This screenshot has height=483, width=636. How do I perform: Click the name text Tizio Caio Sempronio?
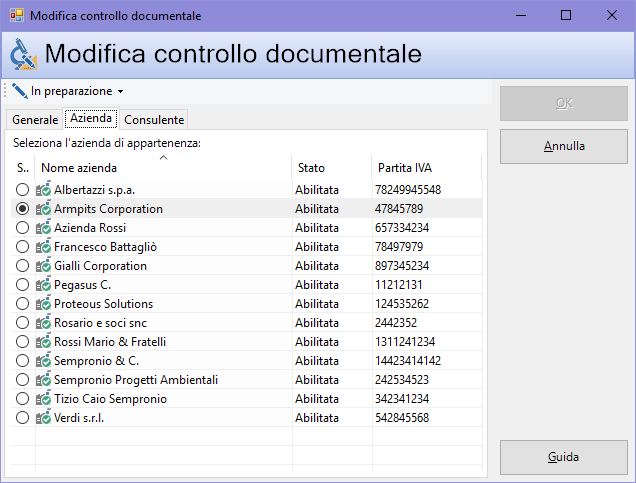point(110,399)
